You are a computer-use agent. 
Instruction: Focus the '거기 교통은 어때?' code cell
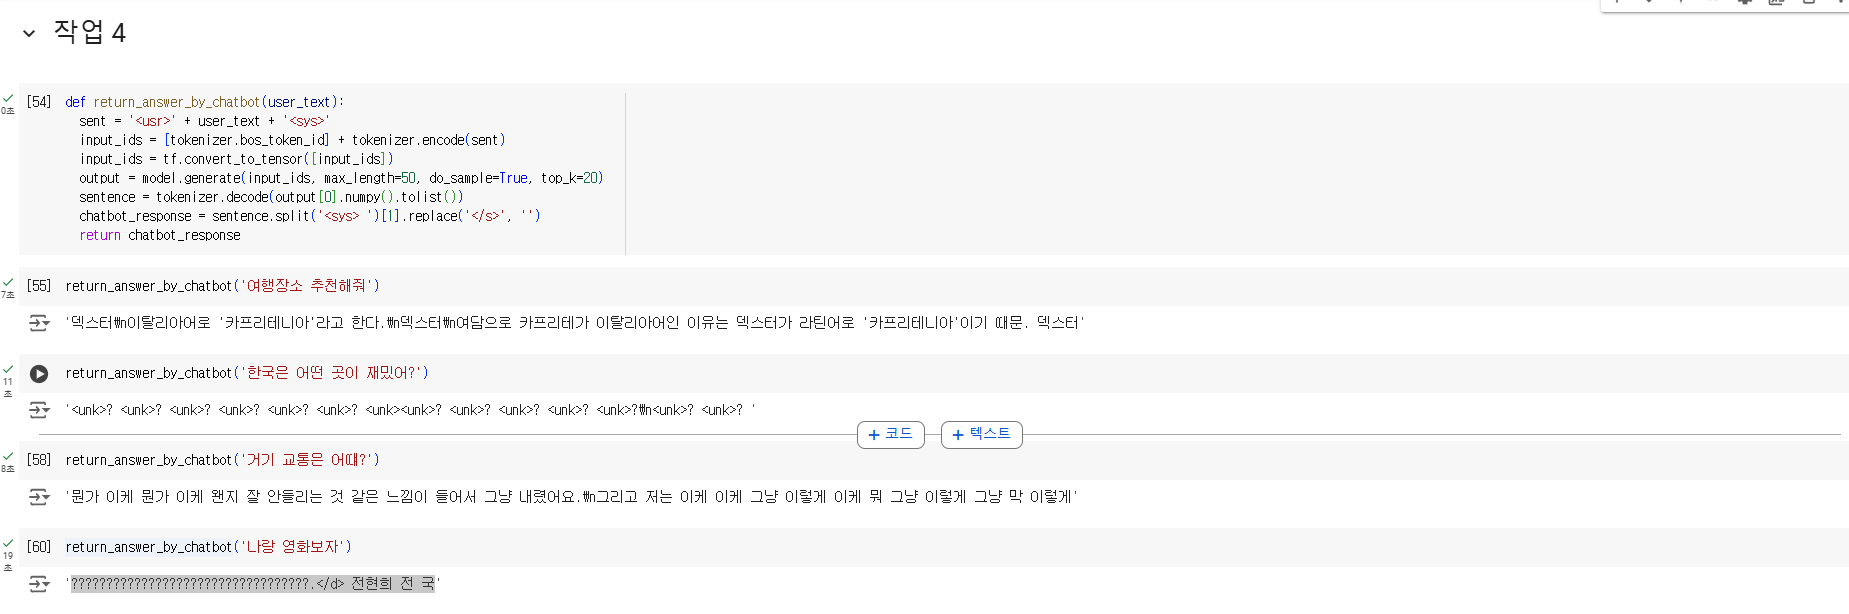[222, 460]
